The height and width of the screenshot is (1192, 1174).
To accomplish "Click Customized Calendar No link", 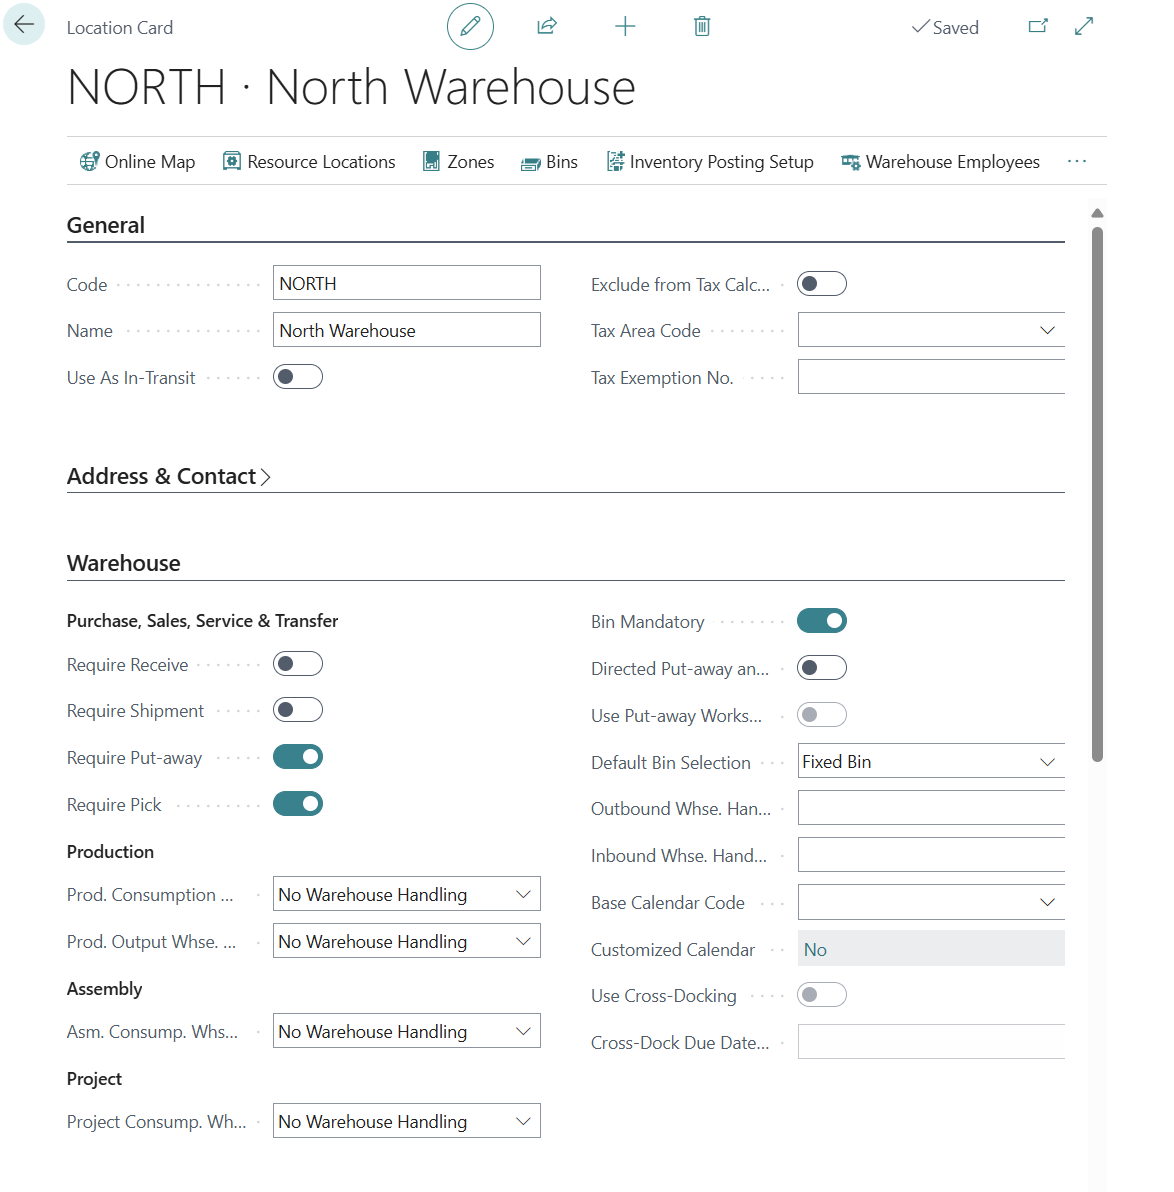I will 815,949.
